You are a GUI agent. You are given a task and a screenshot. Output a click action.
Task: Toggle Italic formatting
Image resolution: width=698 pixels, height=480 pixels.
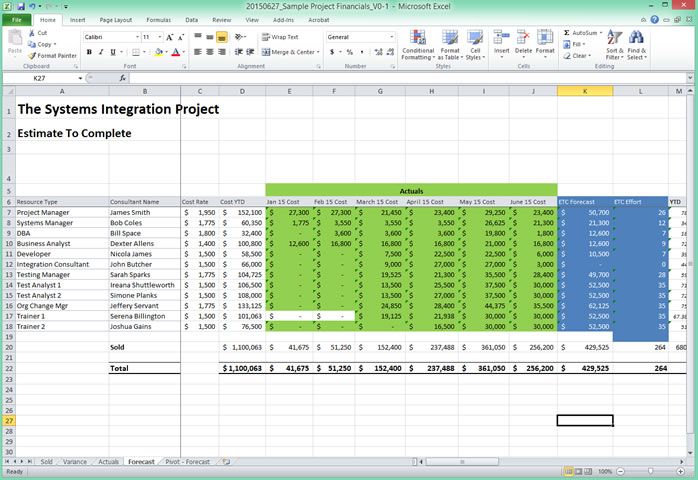click(101, 52)
